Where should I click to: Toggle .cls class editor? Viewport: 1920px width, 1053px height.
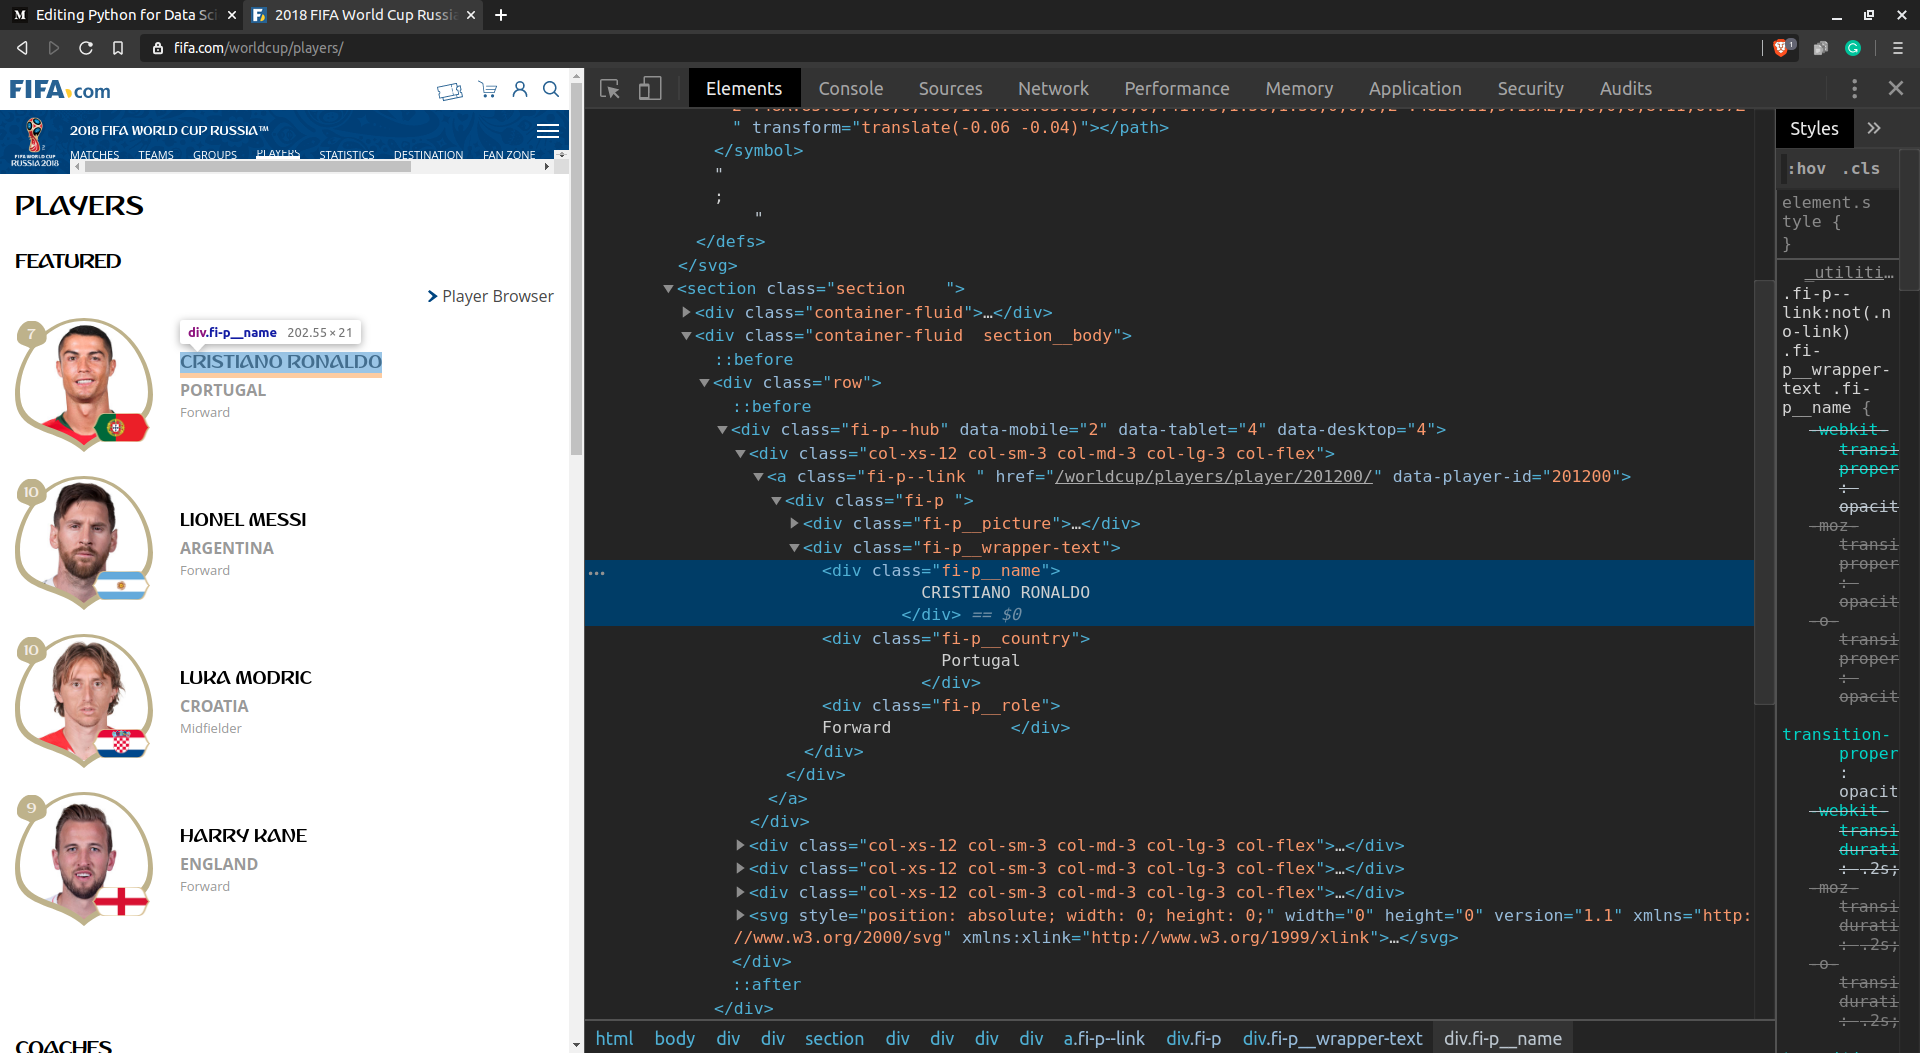(1861, 169)
